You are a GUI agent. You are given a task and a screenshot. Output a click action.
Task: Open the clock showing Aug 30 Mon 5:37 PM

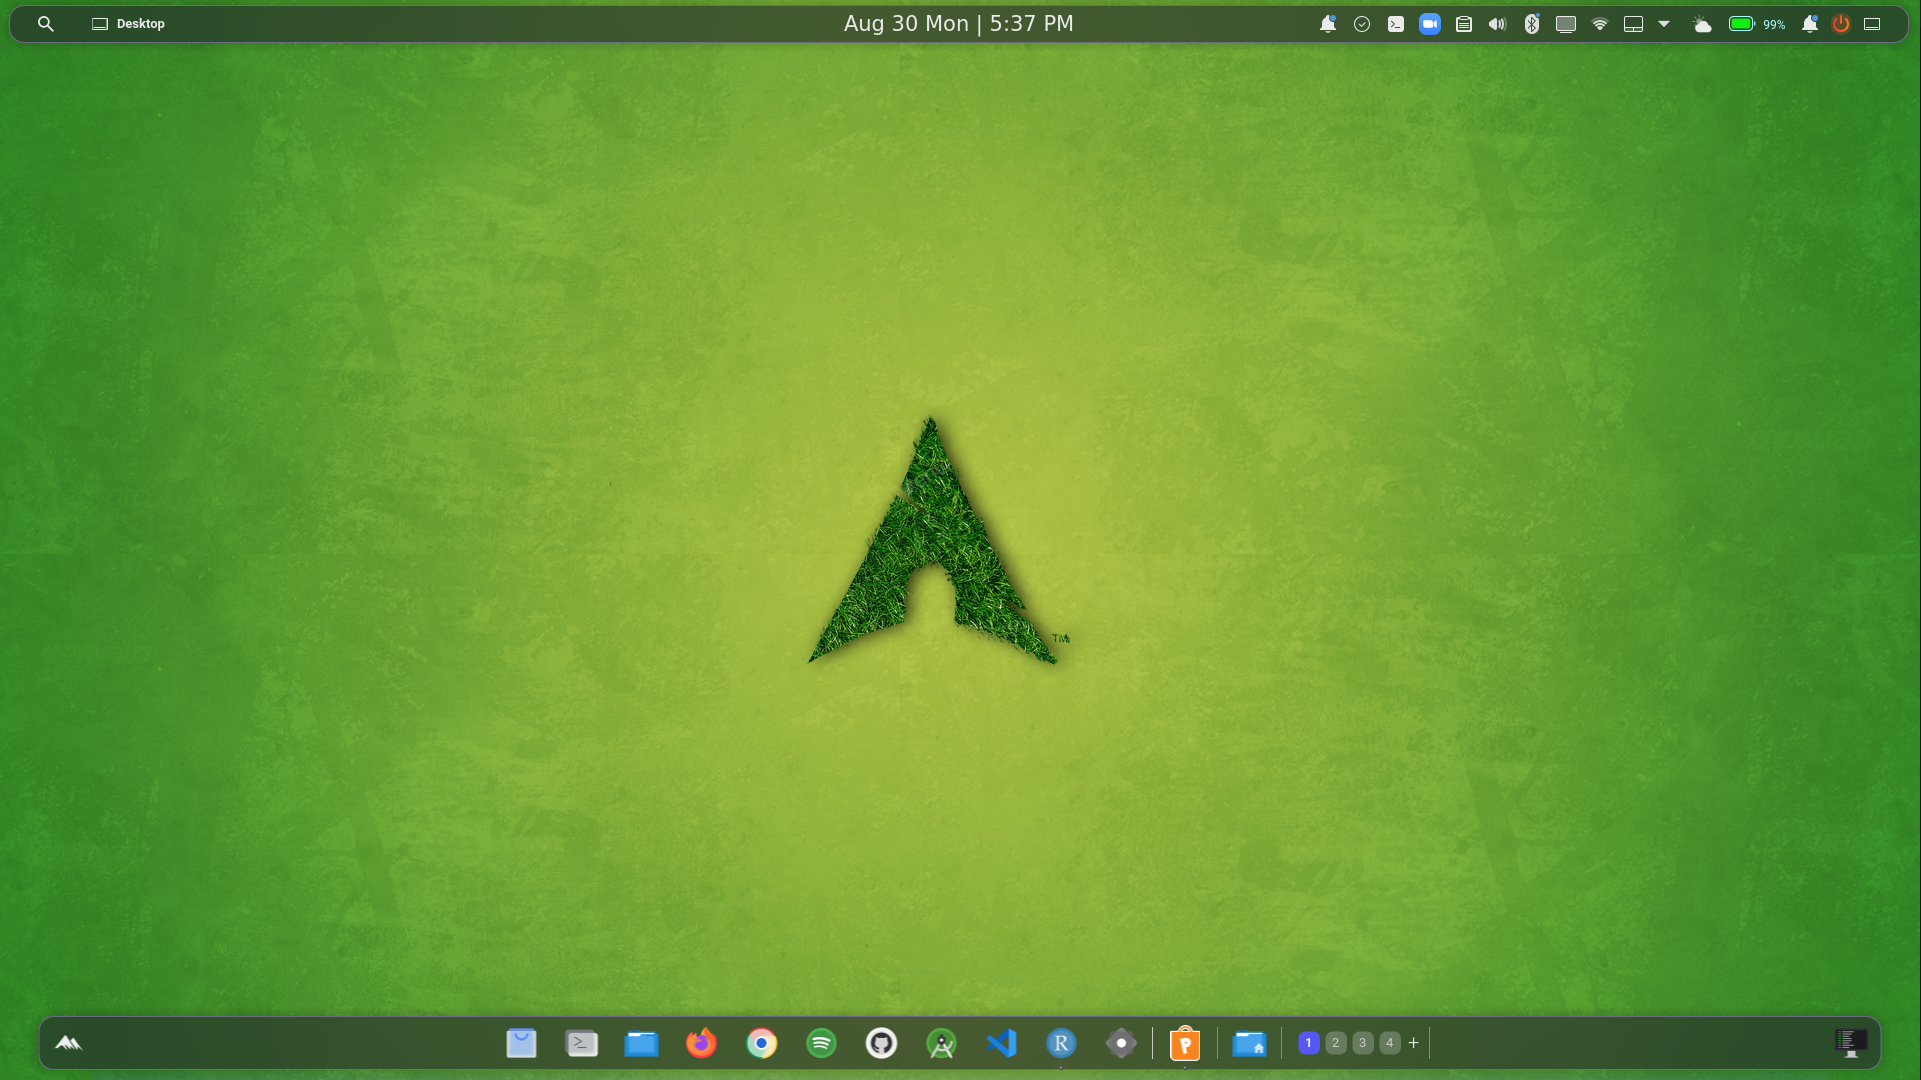958,23
